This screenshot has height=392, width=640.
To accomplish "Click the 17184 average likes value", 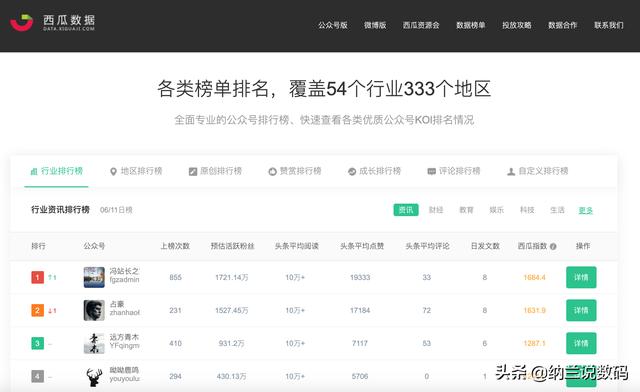I will coord(360,310).
